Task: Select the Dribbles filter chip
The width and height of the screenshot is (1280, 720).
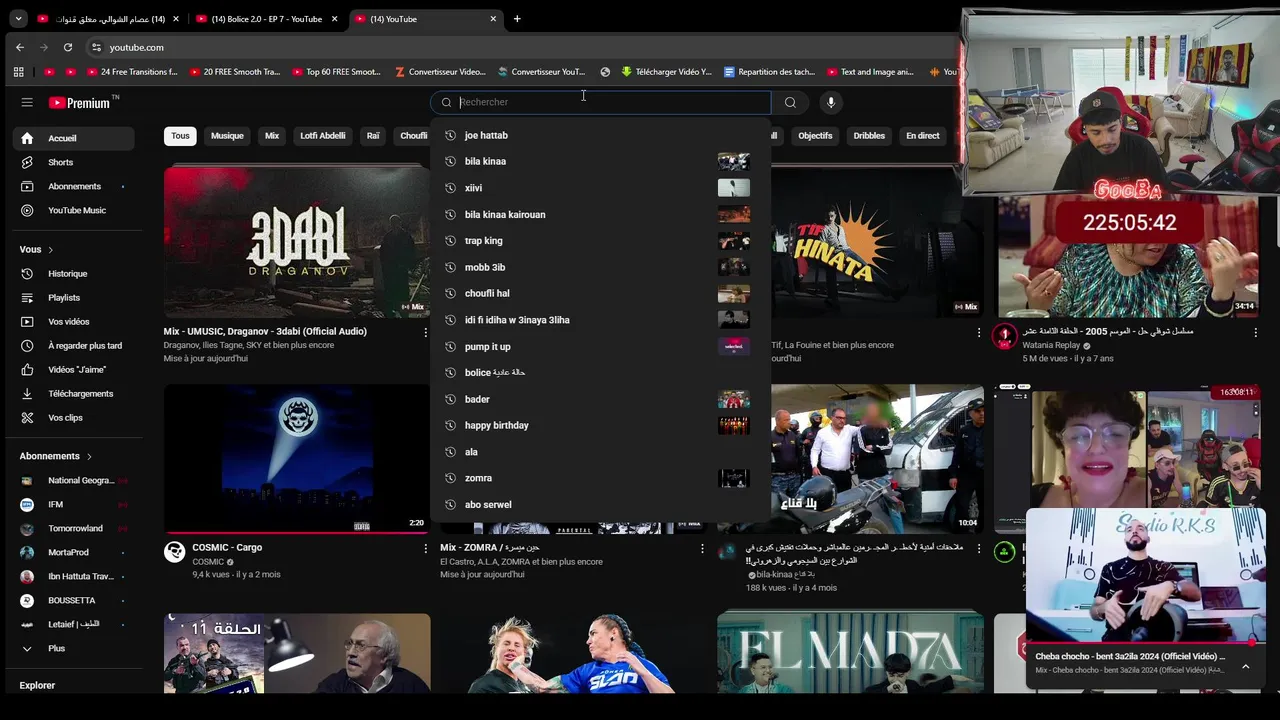Action: (x=869, y=136)
